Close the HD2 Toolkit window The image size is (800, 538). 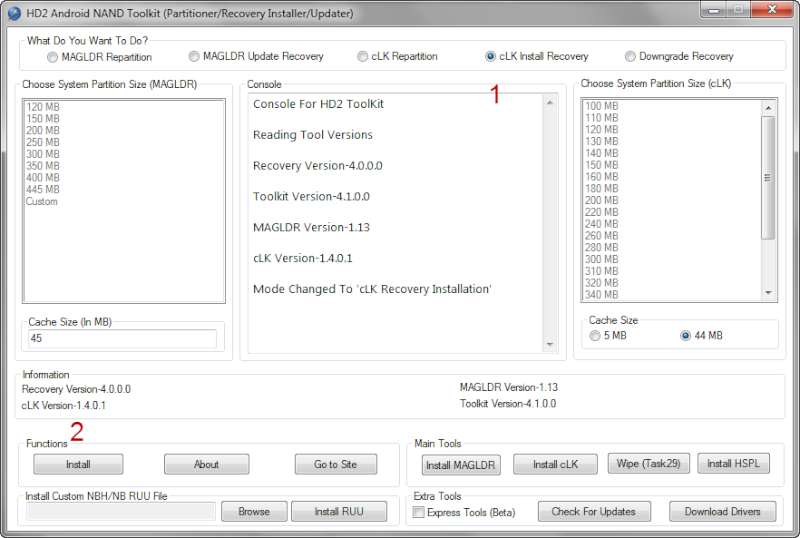tap(772, 10)
